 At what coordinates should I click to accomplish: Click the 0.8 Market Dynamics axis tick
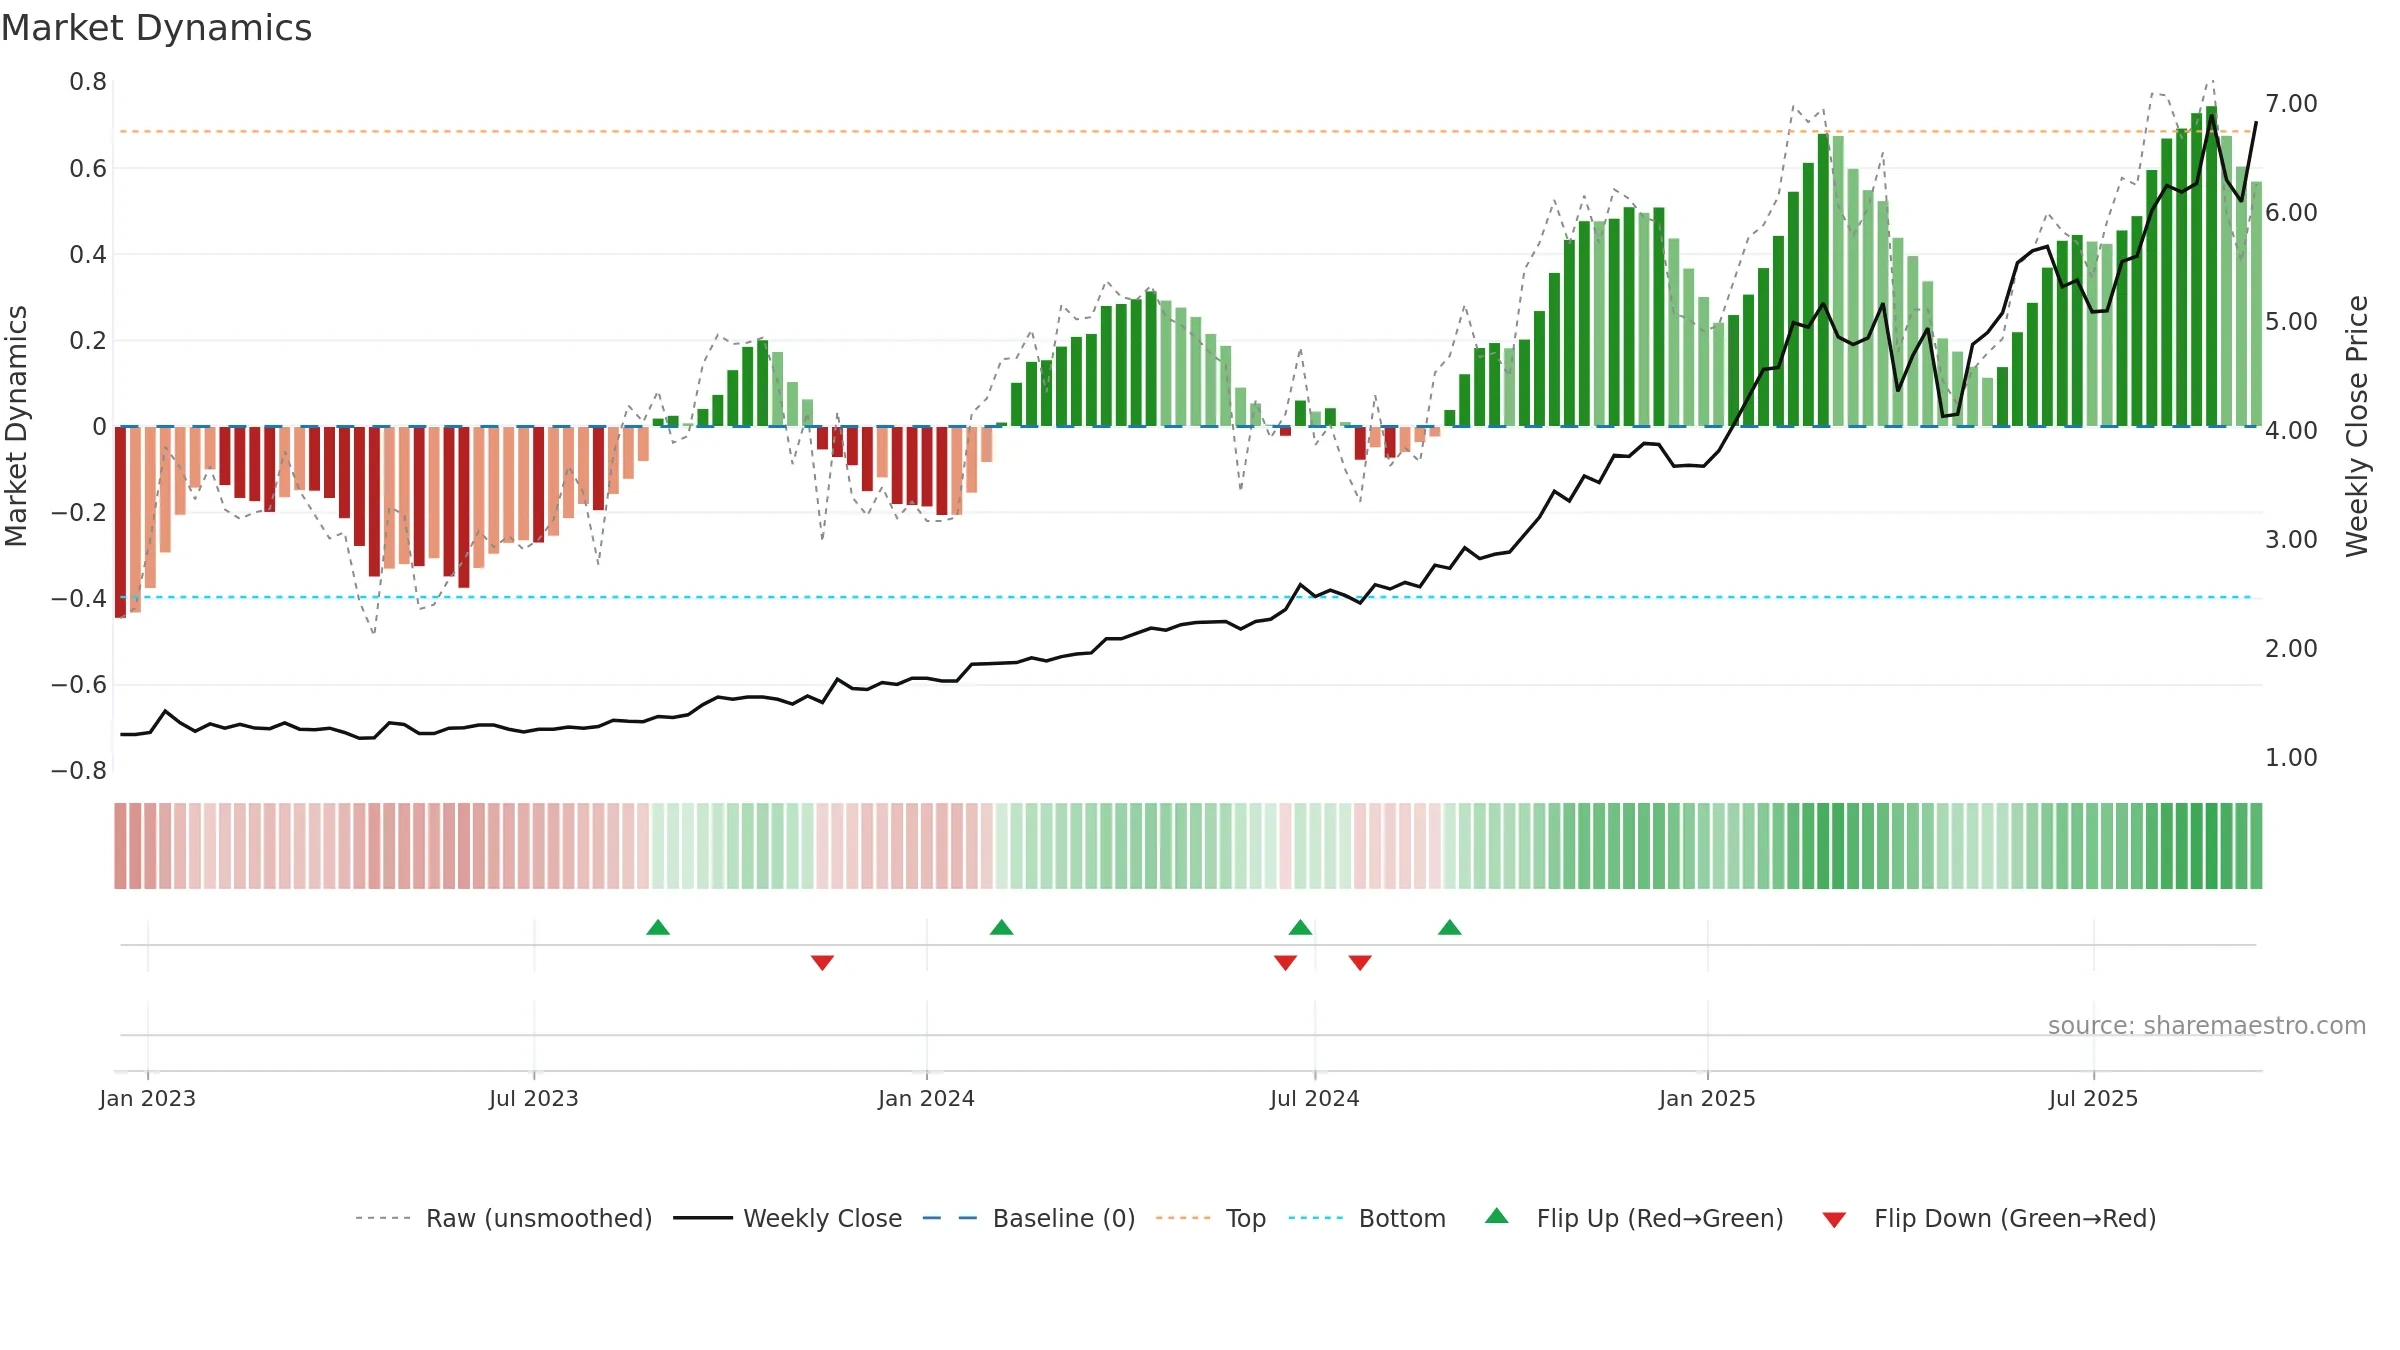click(88, 82)
